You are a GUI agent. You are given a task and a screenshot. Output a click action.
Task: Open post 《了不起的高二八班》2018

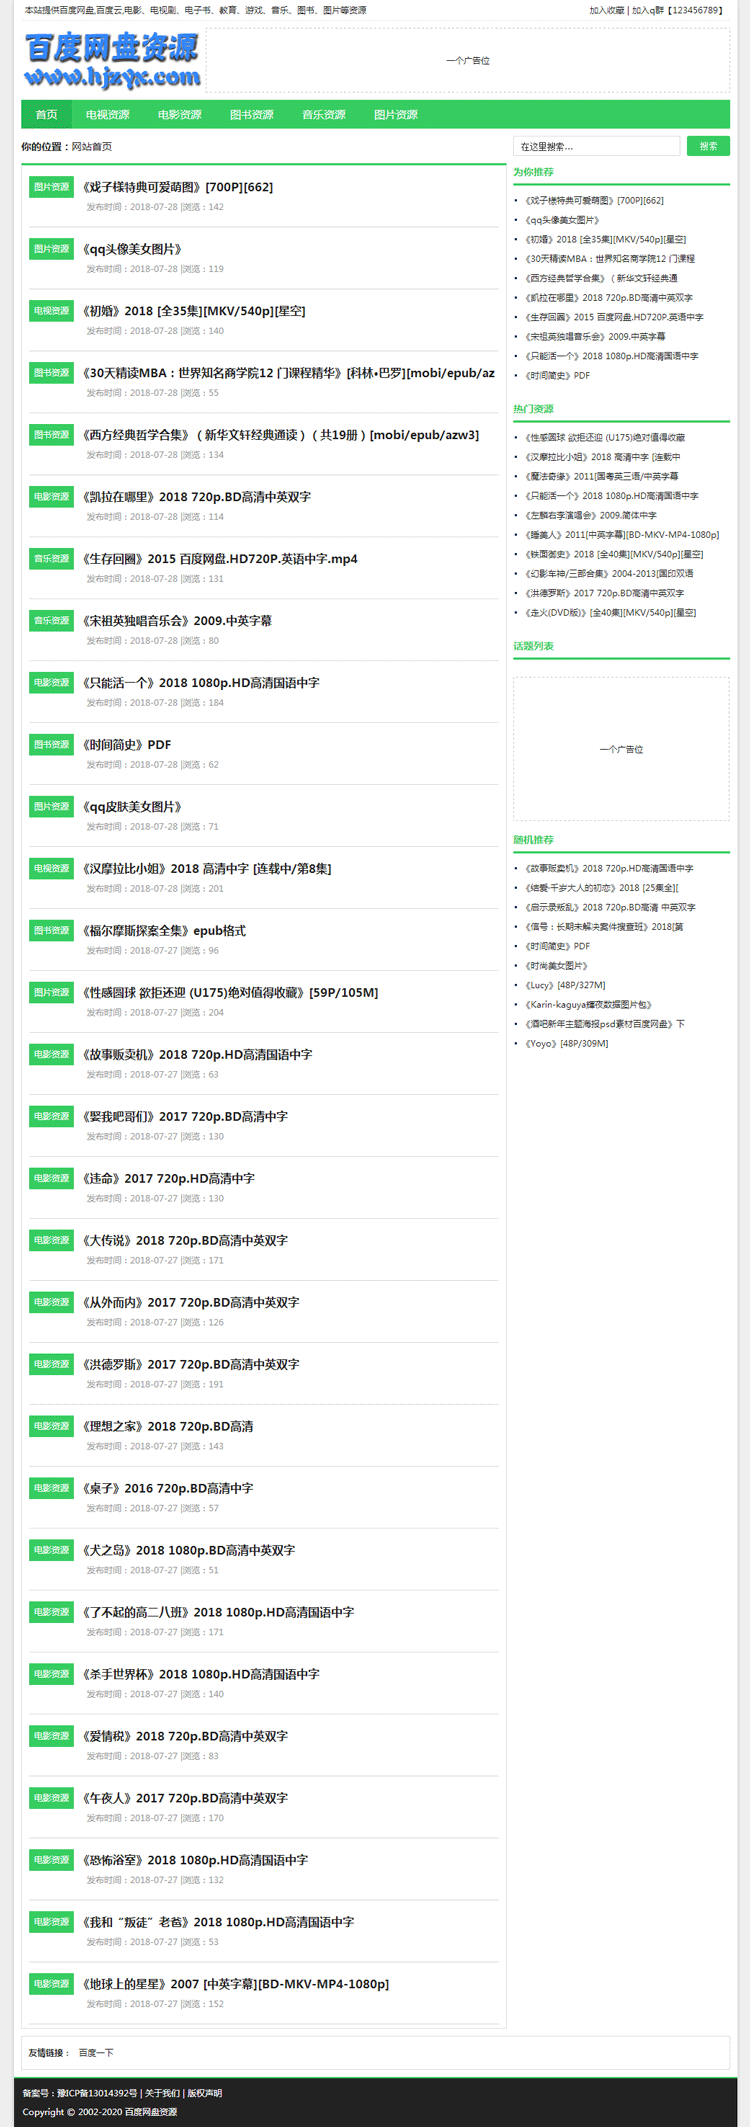[x=217, y=1613]
